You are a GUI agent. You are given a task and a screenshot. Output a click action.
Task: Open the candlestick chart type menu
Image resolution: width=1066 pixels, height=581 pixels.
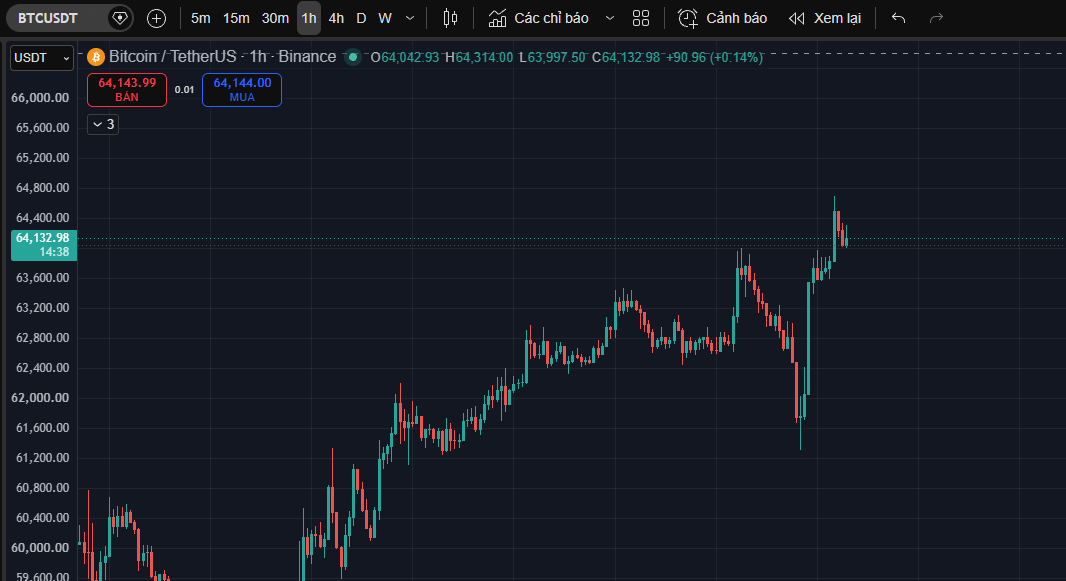point(450,18)
